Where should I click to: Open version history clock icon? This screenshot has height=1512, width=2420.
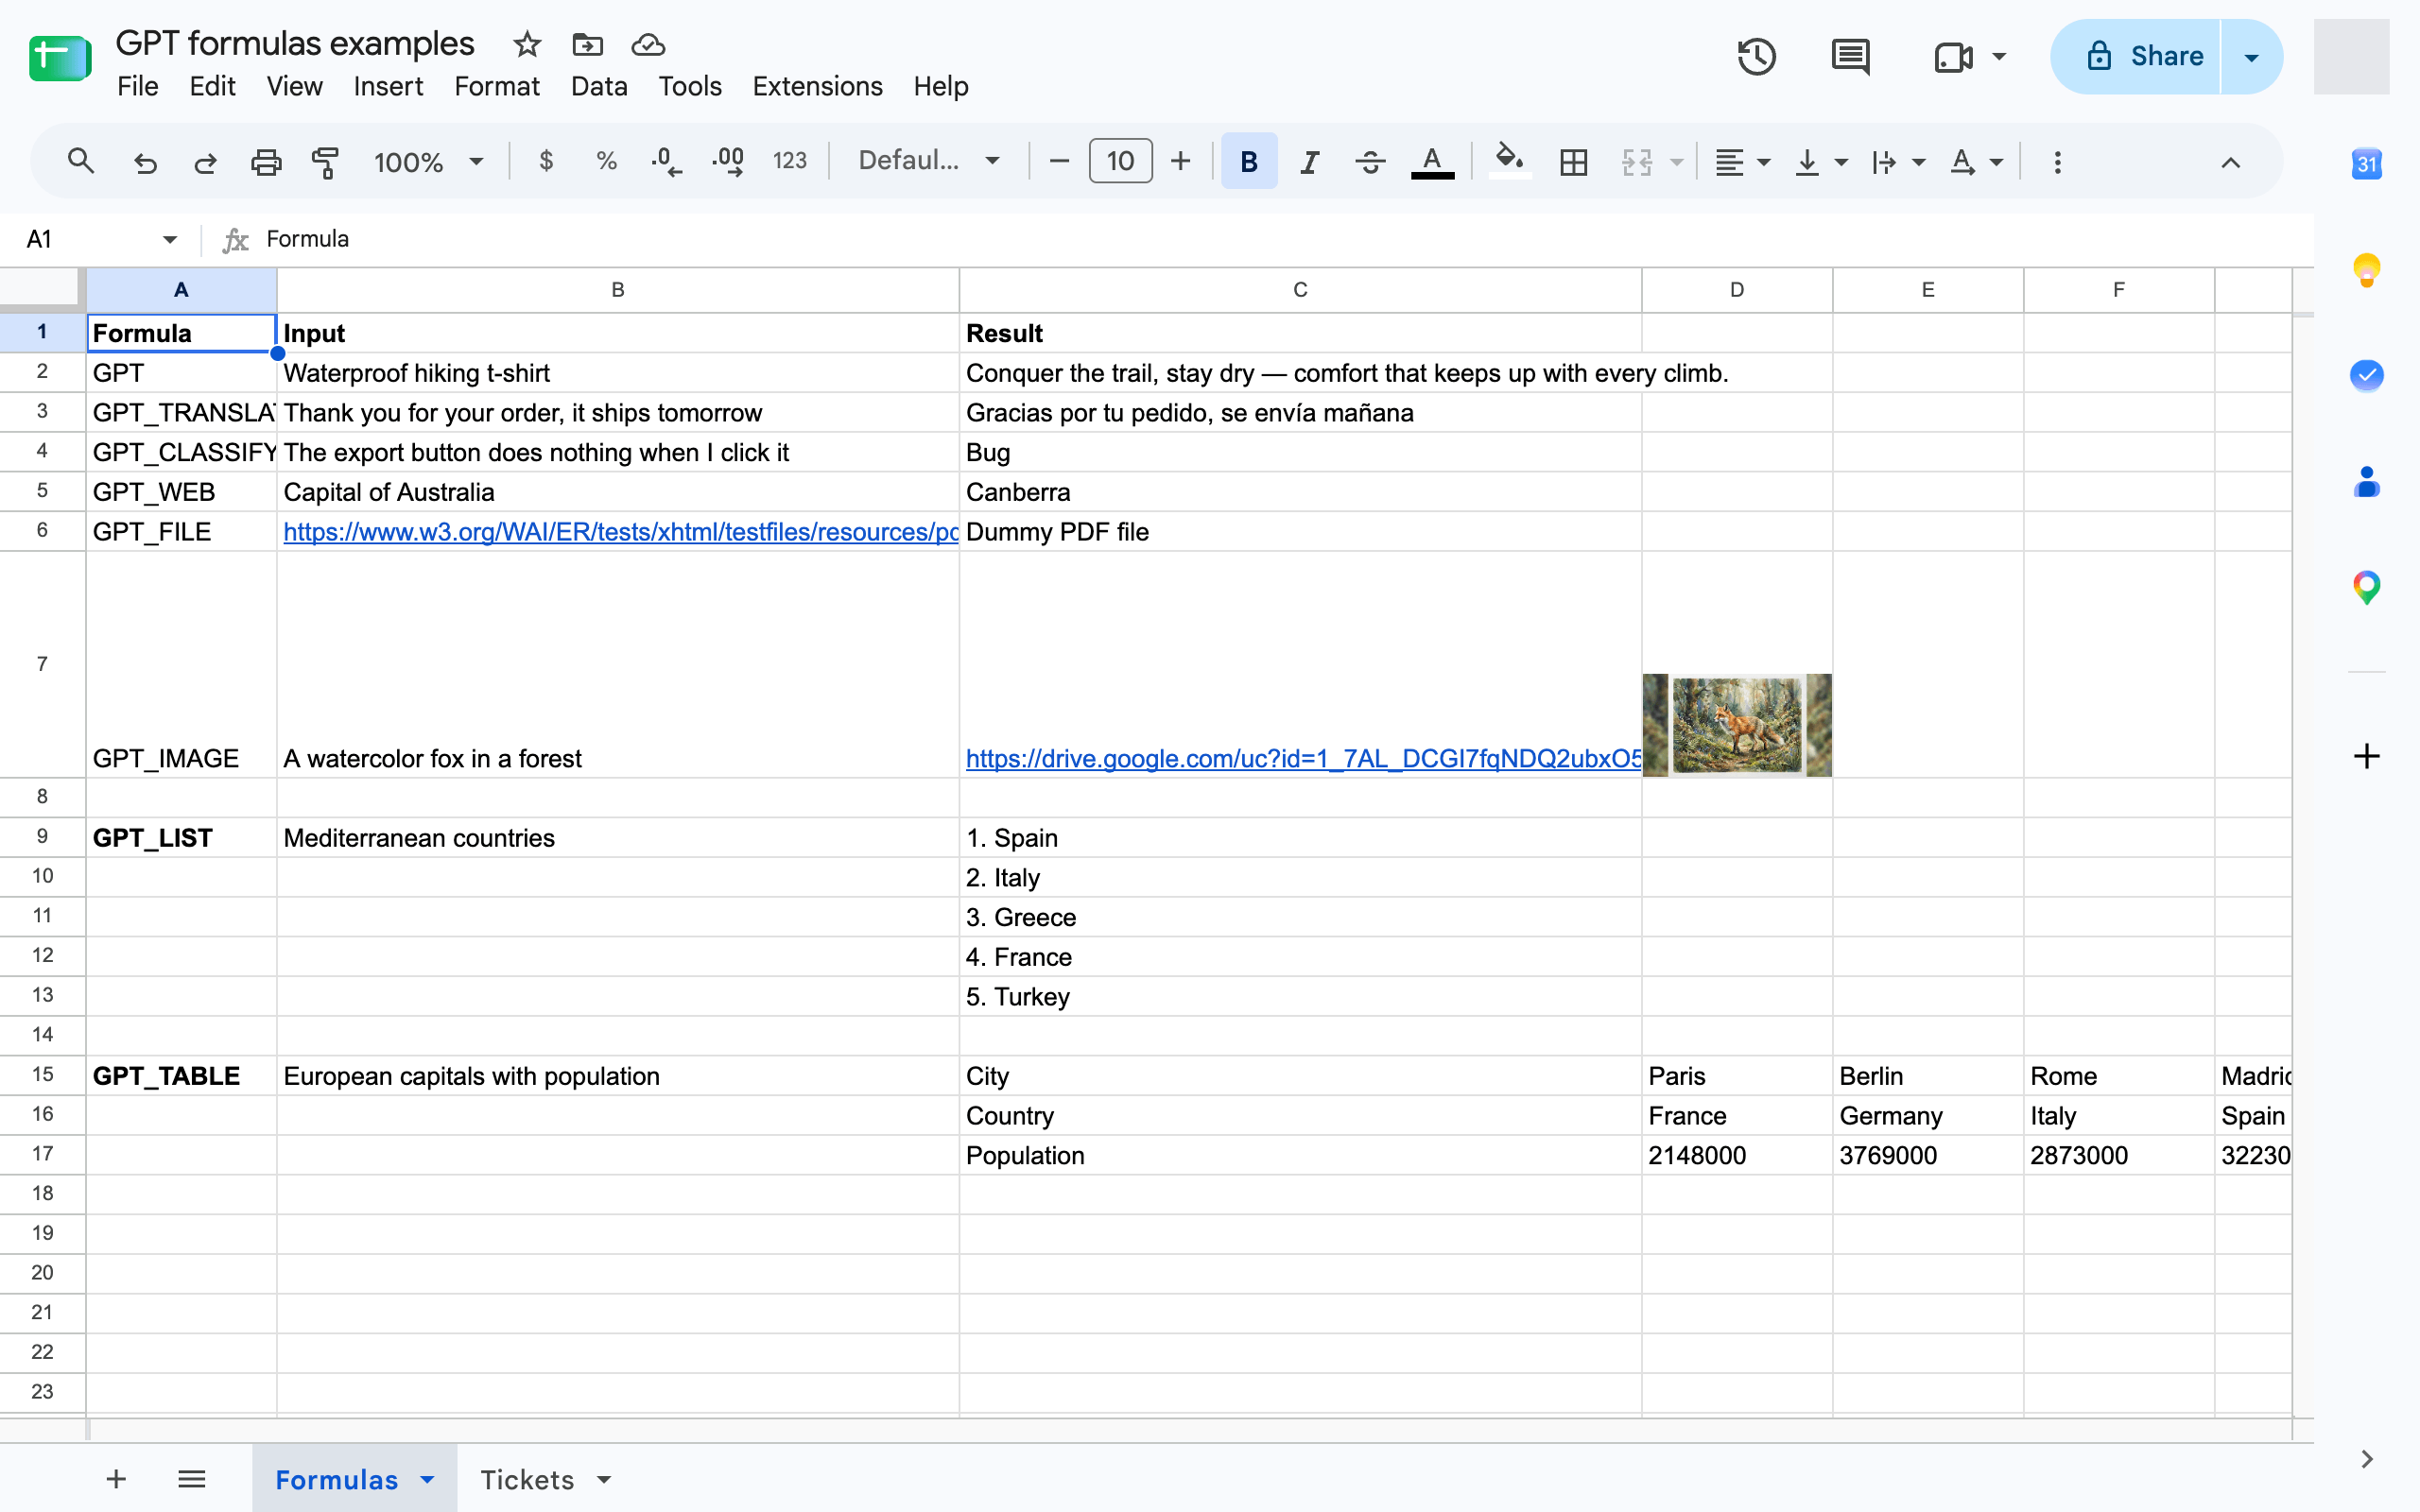point(1757,56)
